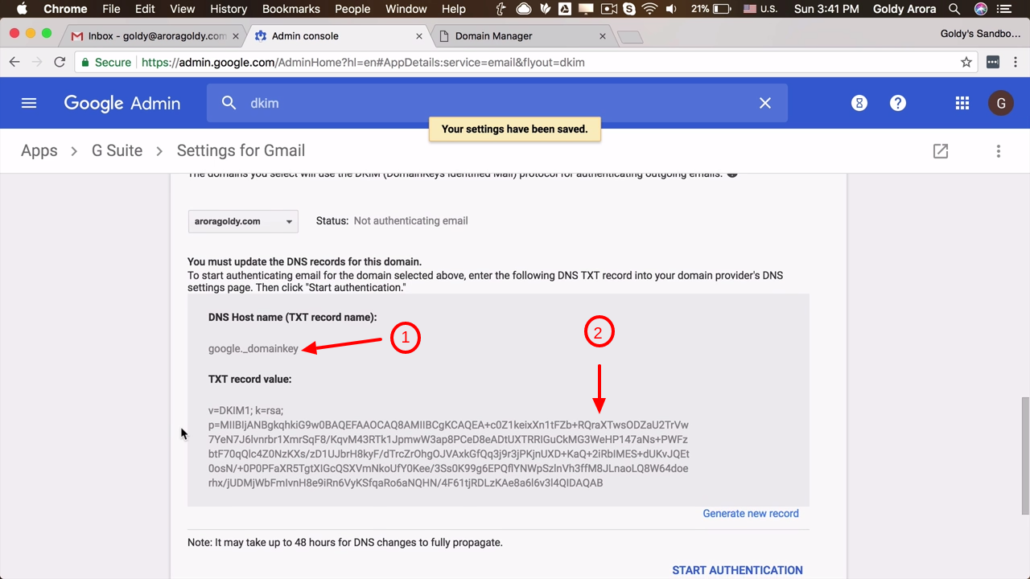This screenshot has height=579, width=1030.
Task: Open the Window menu
Action: [406, 9]
